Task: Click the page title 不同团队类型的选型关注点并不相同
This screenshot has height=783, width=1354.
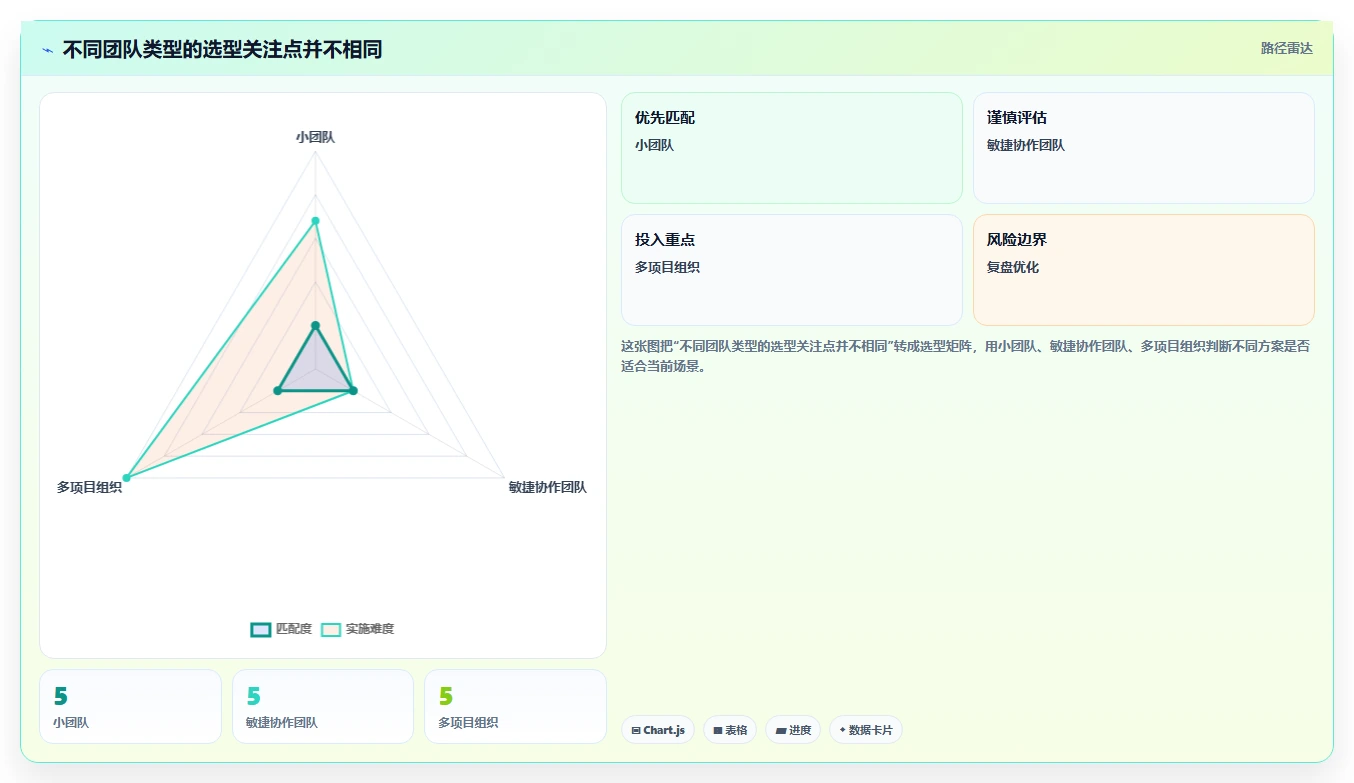Action: coord(222,49)
